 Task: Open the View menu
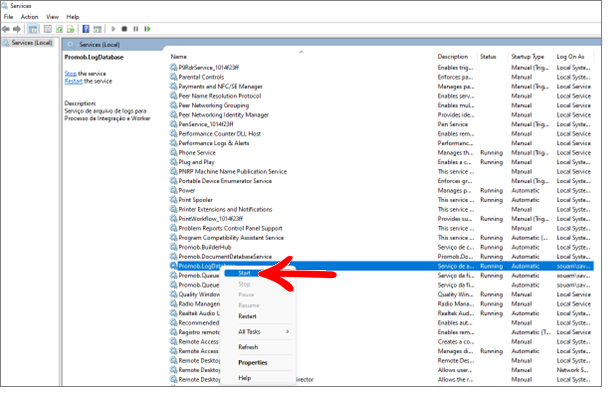pos(52,17)
